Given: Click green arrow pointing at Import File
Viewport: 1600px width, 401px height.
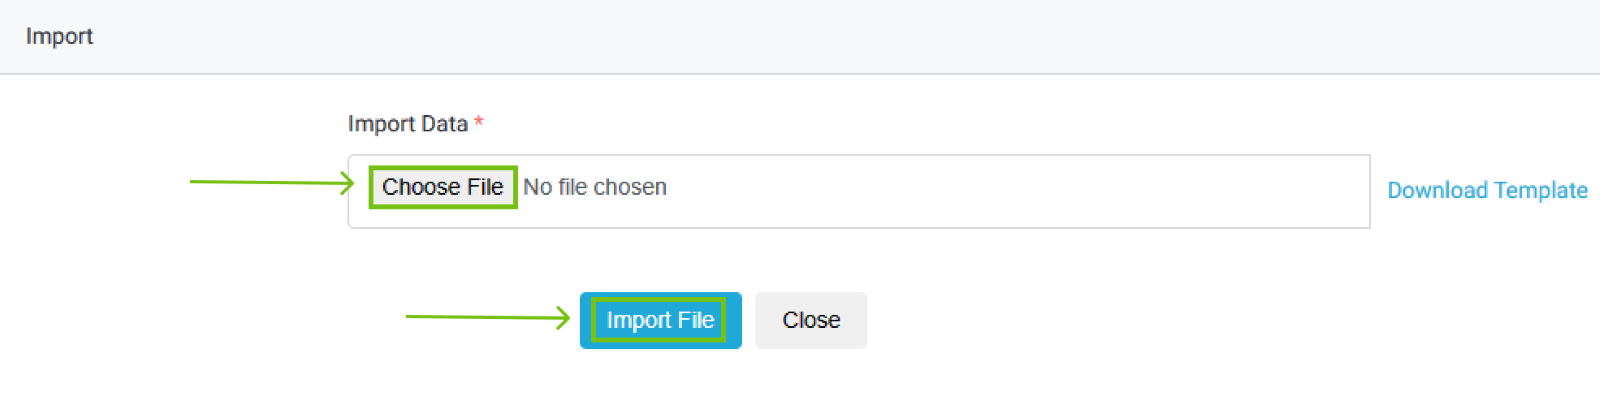Looking at the screenshot, I should coord(487,317).
